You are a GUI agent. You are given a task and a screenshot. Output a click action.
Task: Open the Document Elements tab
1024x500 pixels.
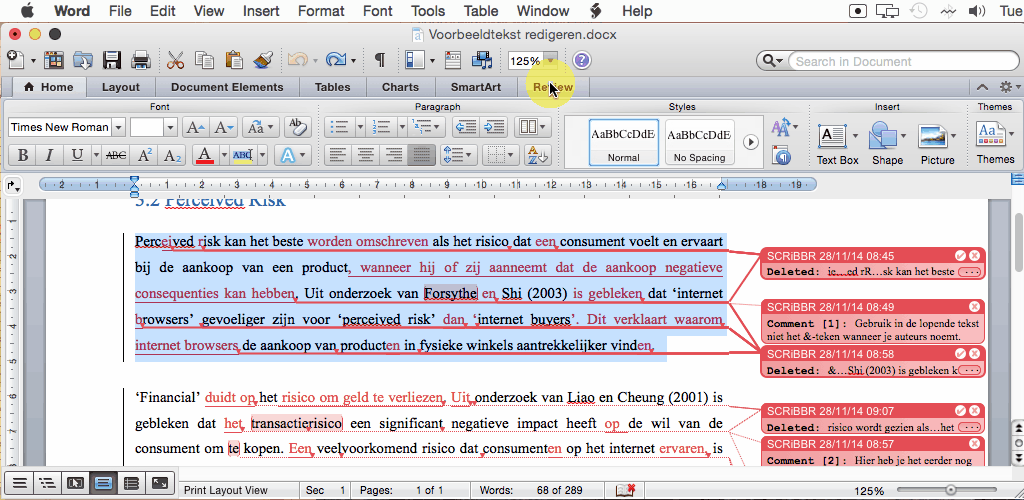tap(227, 87)
